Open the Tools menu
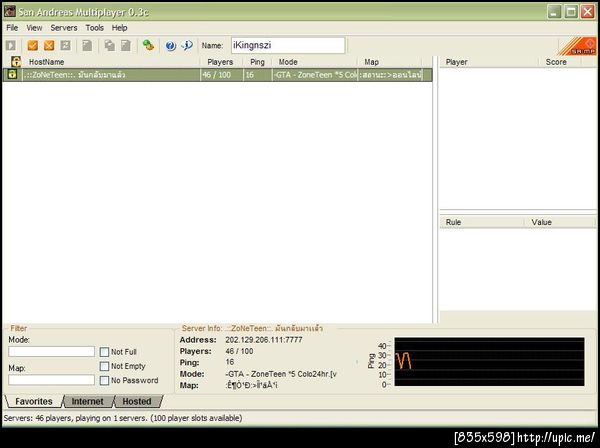The width and height of the screenshot is (600, 448). (x=95, y=28)
